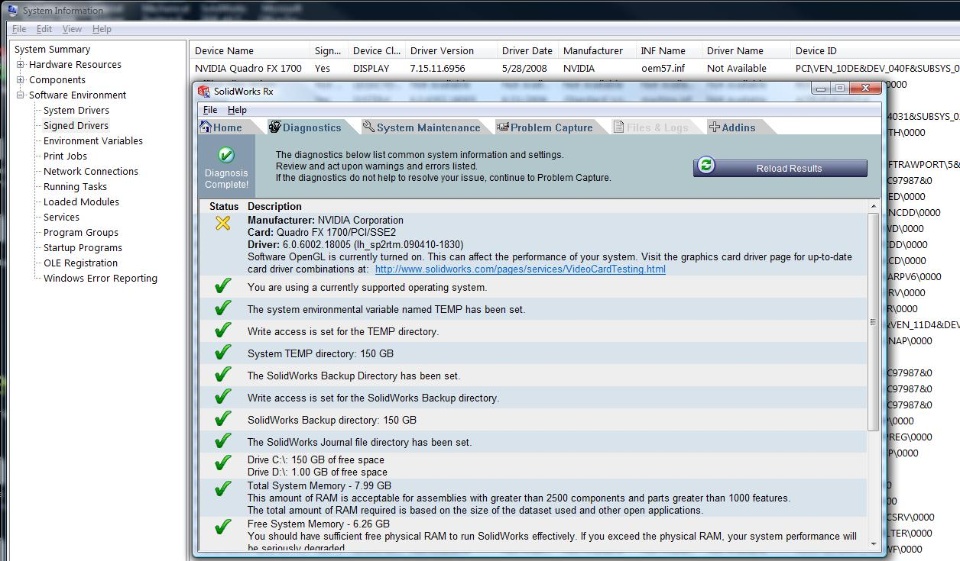Select NVIDIA Quadro FX 1700 device row
Screen dimensions: 960x561
pos(248,69)
